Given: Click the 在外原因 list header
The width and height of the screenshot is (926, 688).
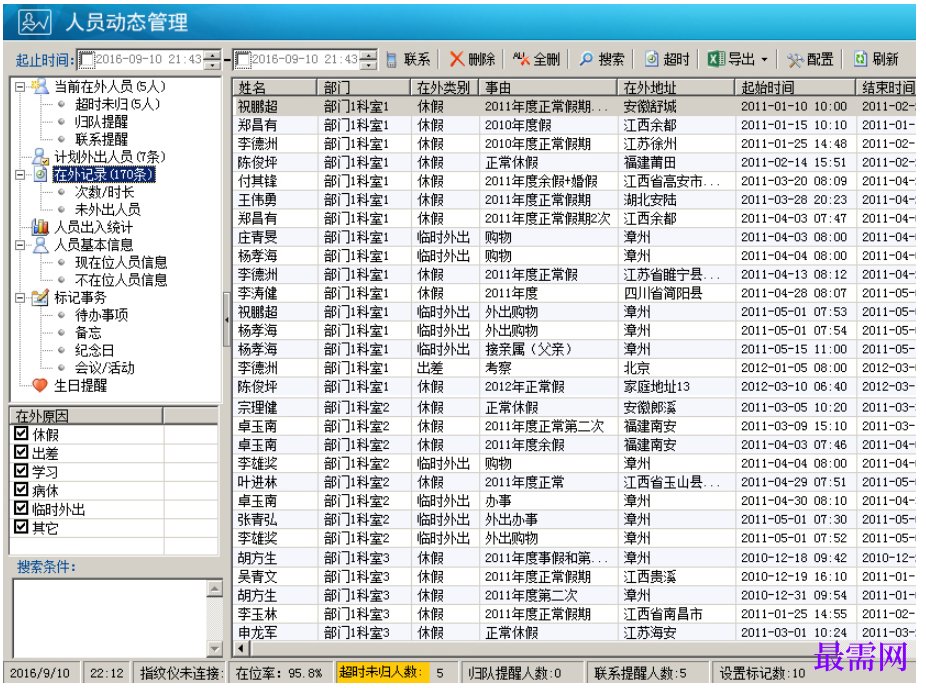Looking at the screenshot, I should pos(87,416).
